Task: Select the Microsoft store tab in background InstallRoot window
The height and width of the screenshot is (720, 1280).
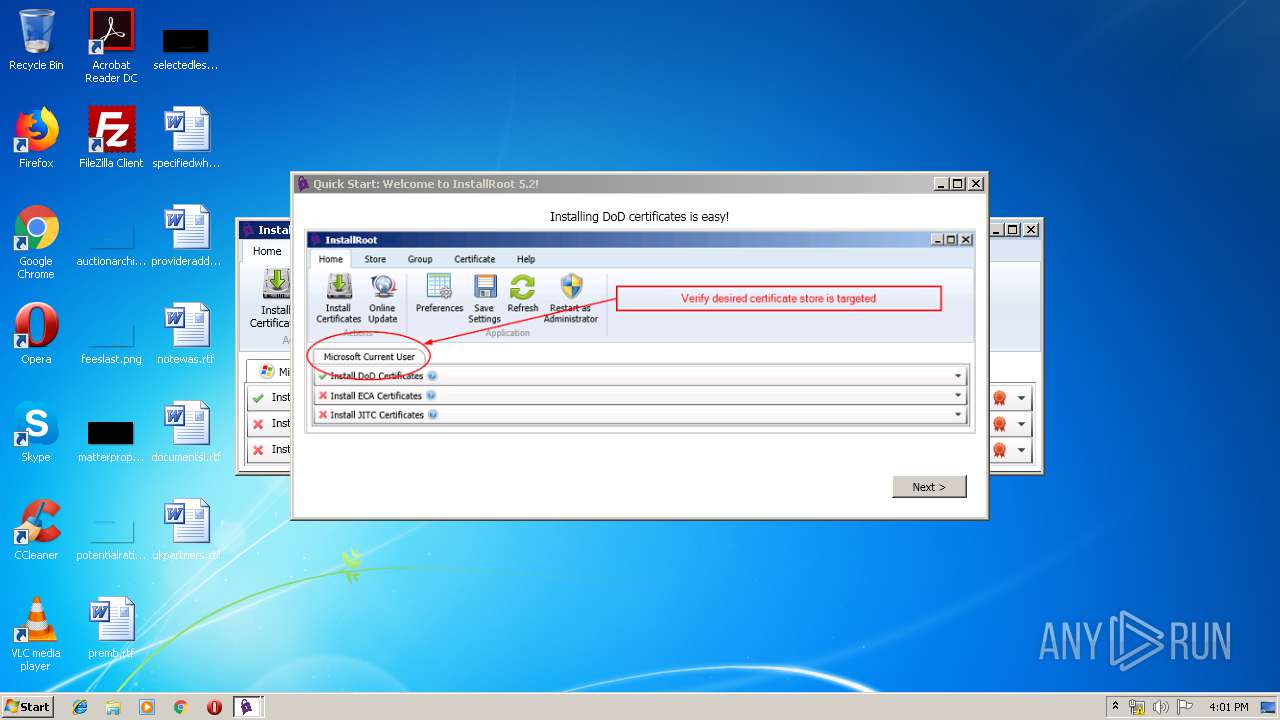Action: [269, 371]
